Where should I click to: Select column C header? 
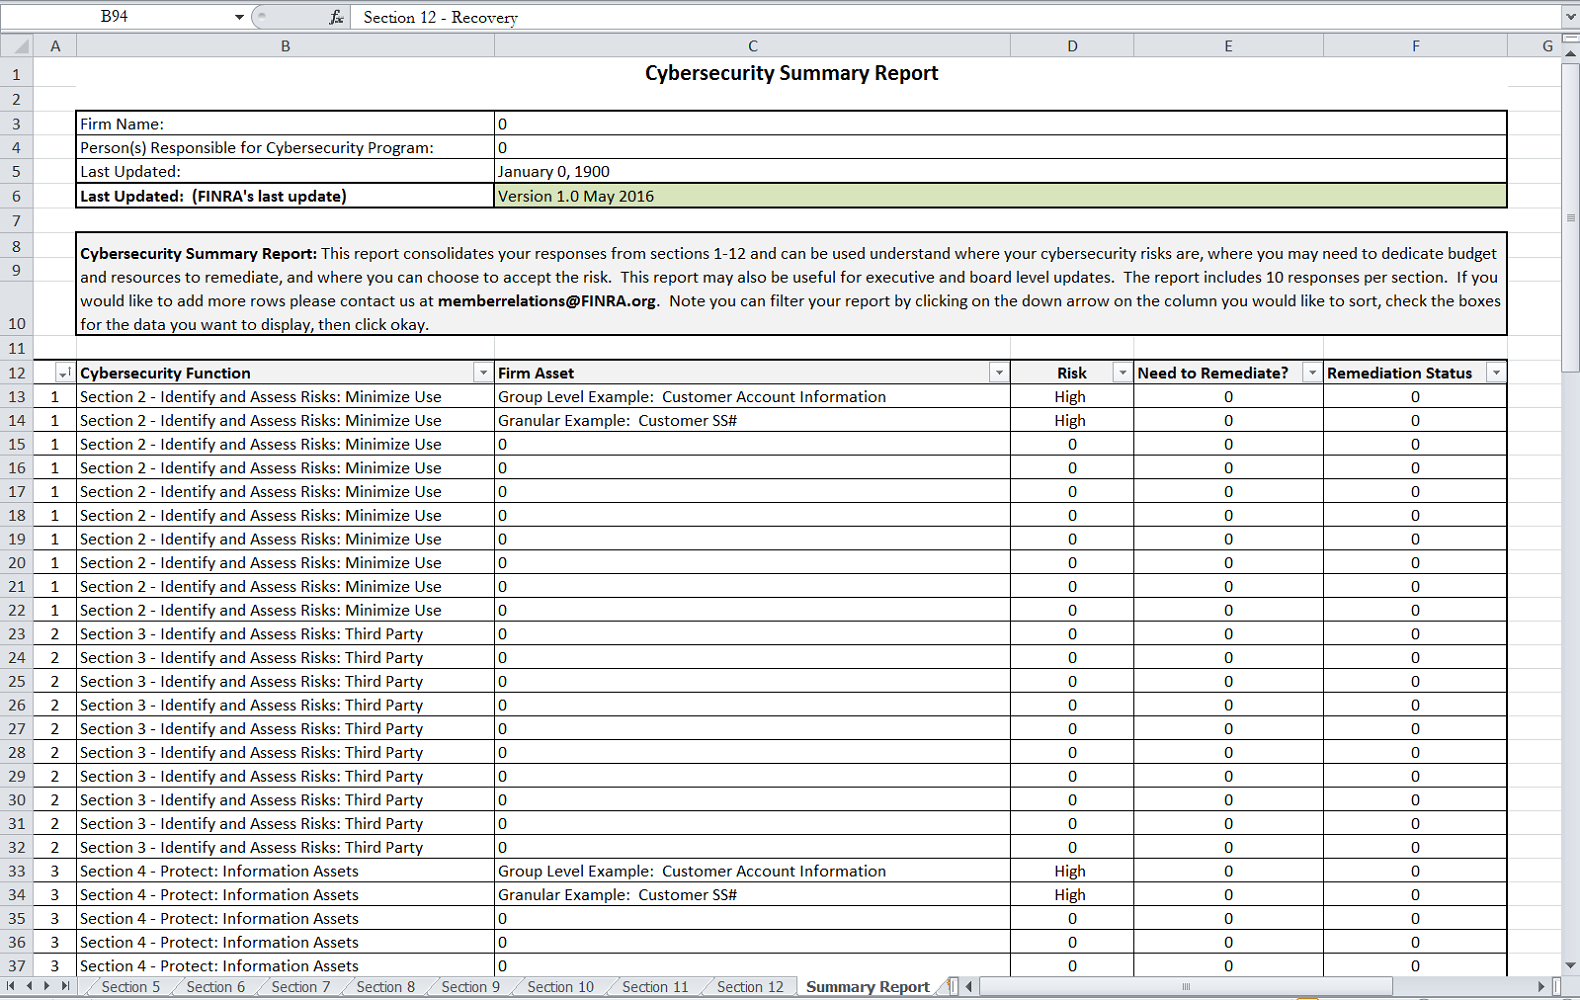(752, 46)
